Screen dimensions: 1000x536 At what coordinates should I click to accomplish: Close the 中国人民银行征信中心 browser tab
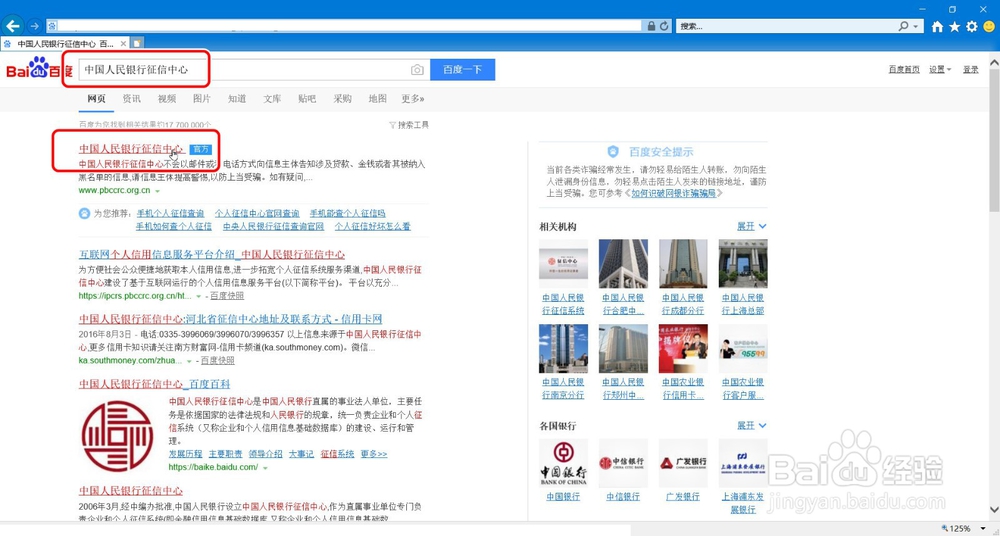pyautogui.click(x=123, y=43)
